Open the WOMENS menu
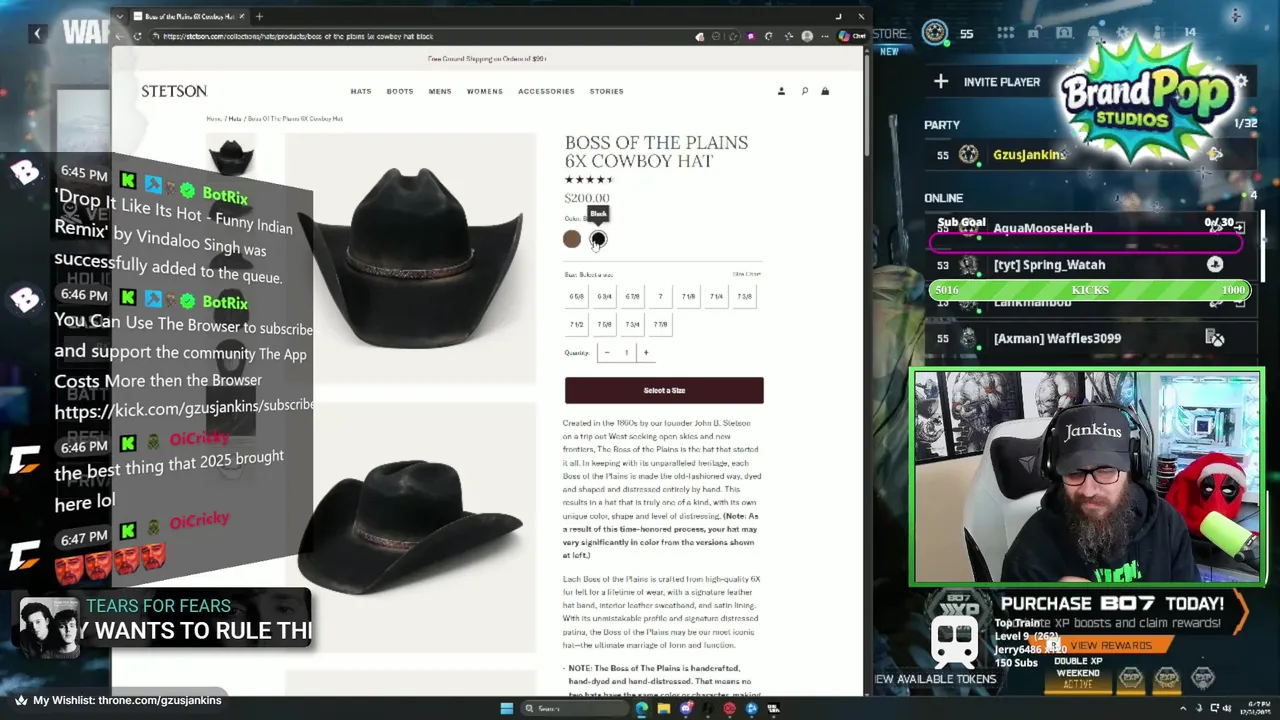This screenshot has height=720, width=1280. point(485,91)
